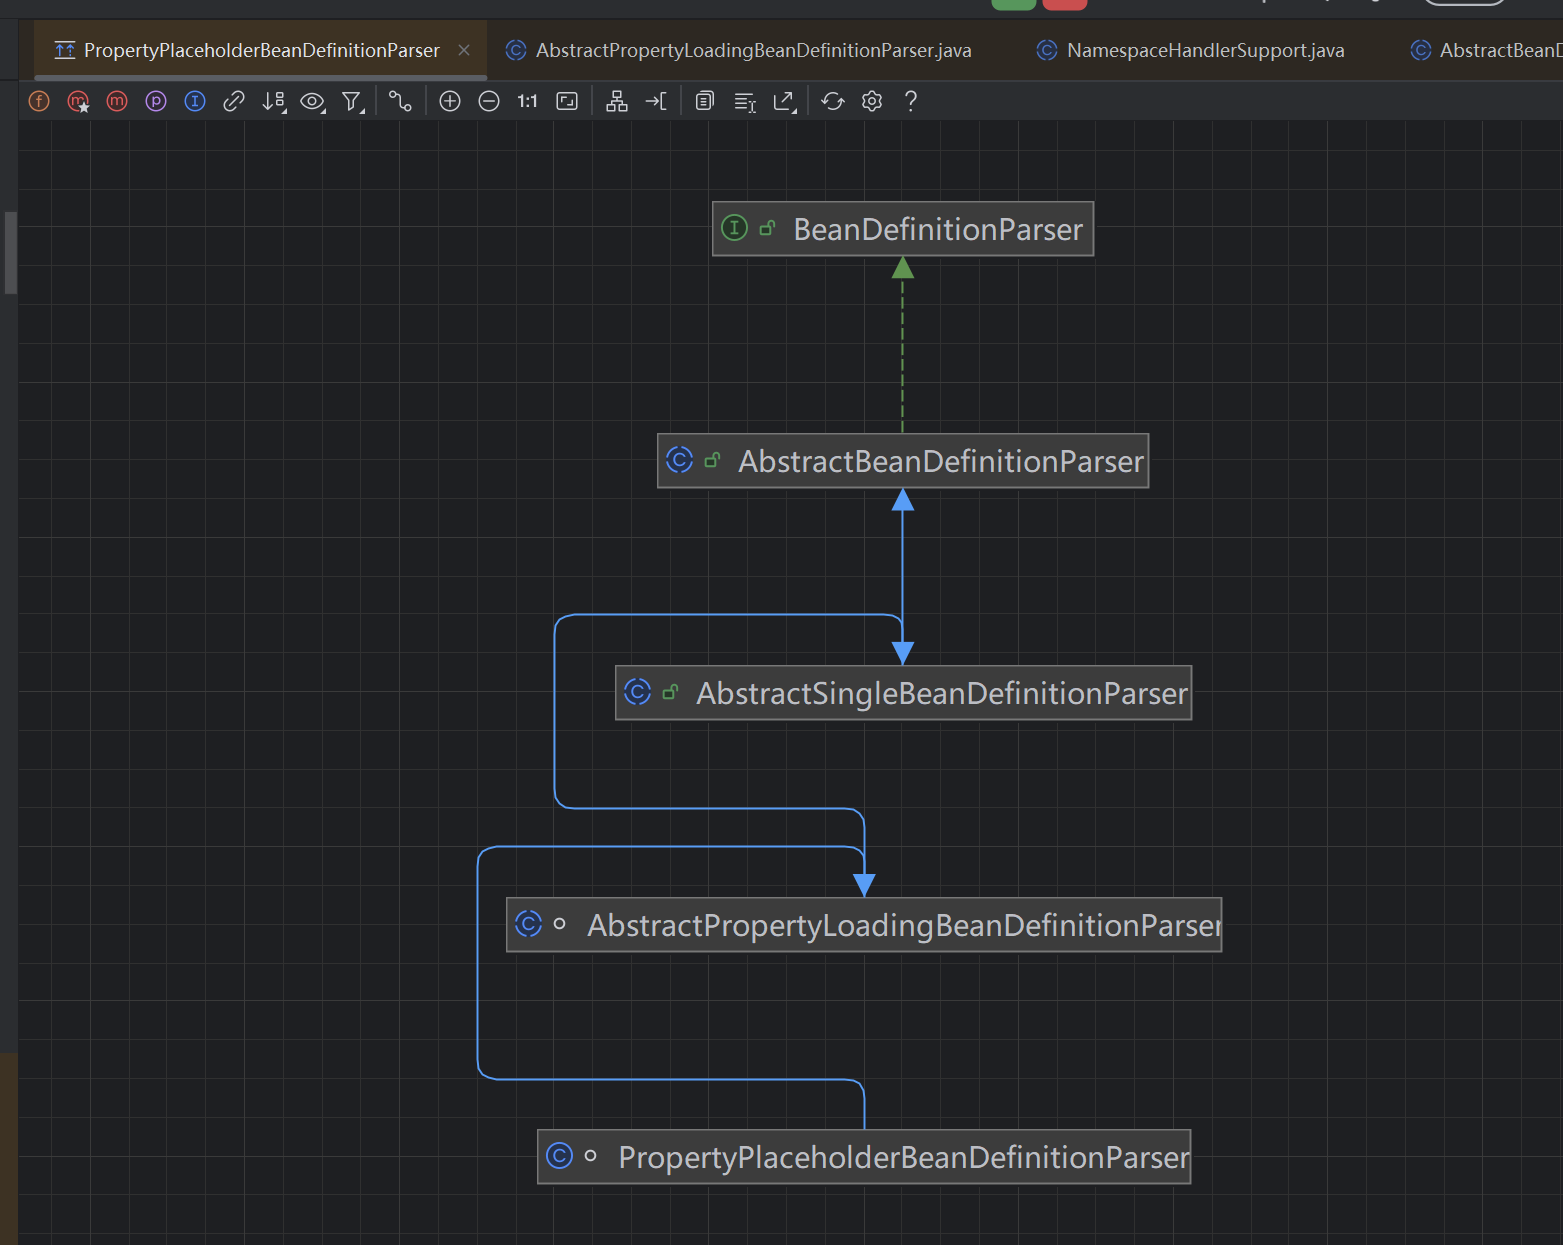1563x1245 pixels.
Task: Click the class icon on AbstractSingleBeanDefinitionParser node
Action: pyautogui.click(x=637, y=692)
